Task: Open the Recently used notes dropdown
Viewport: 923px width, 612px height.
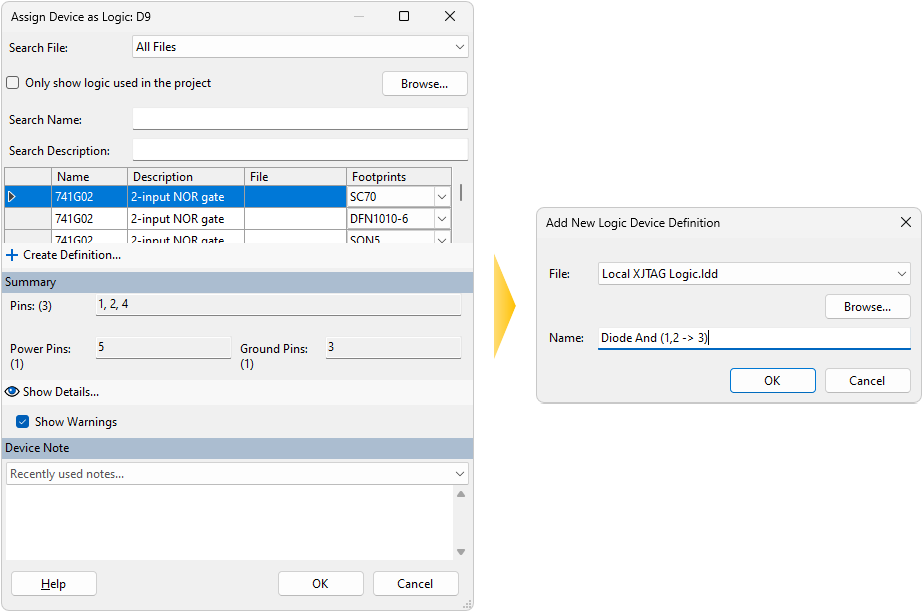Action: coord(459,474)
